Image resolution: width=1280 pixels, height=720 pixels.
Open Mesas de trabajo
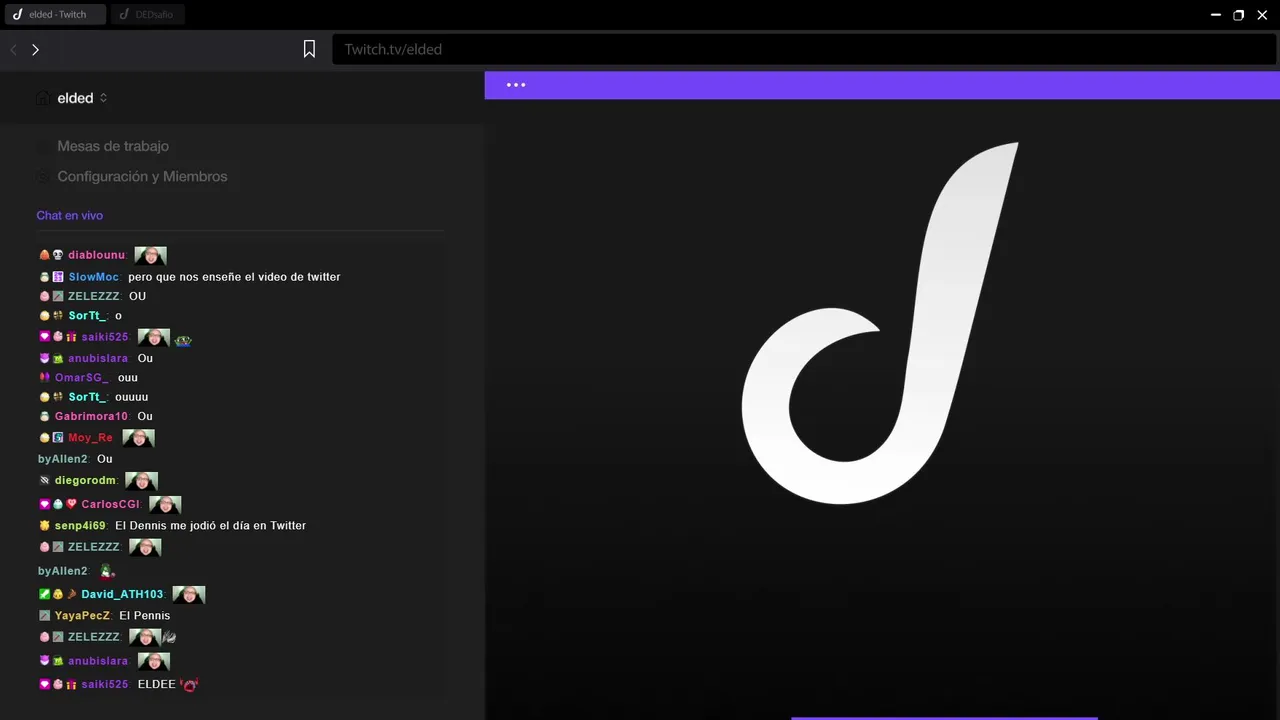(x=113, y=146)
